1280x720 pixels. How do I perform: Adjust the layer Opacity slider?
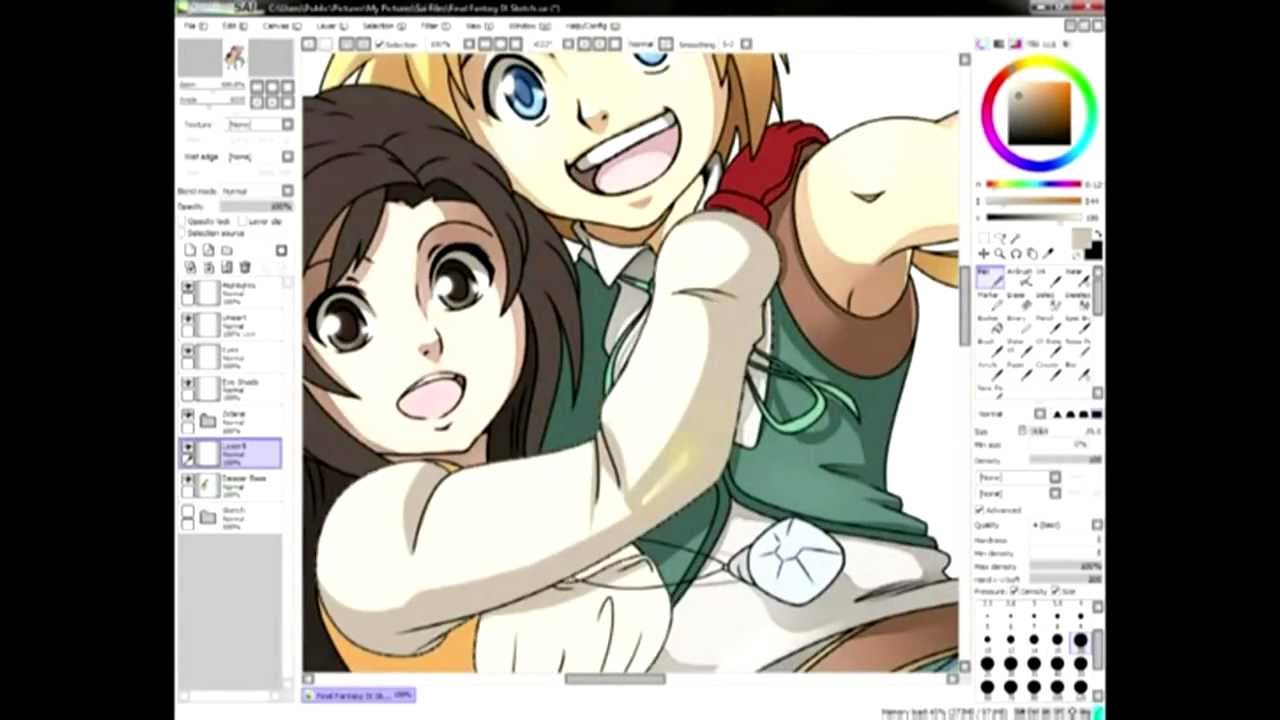click(x=256, y=206)
